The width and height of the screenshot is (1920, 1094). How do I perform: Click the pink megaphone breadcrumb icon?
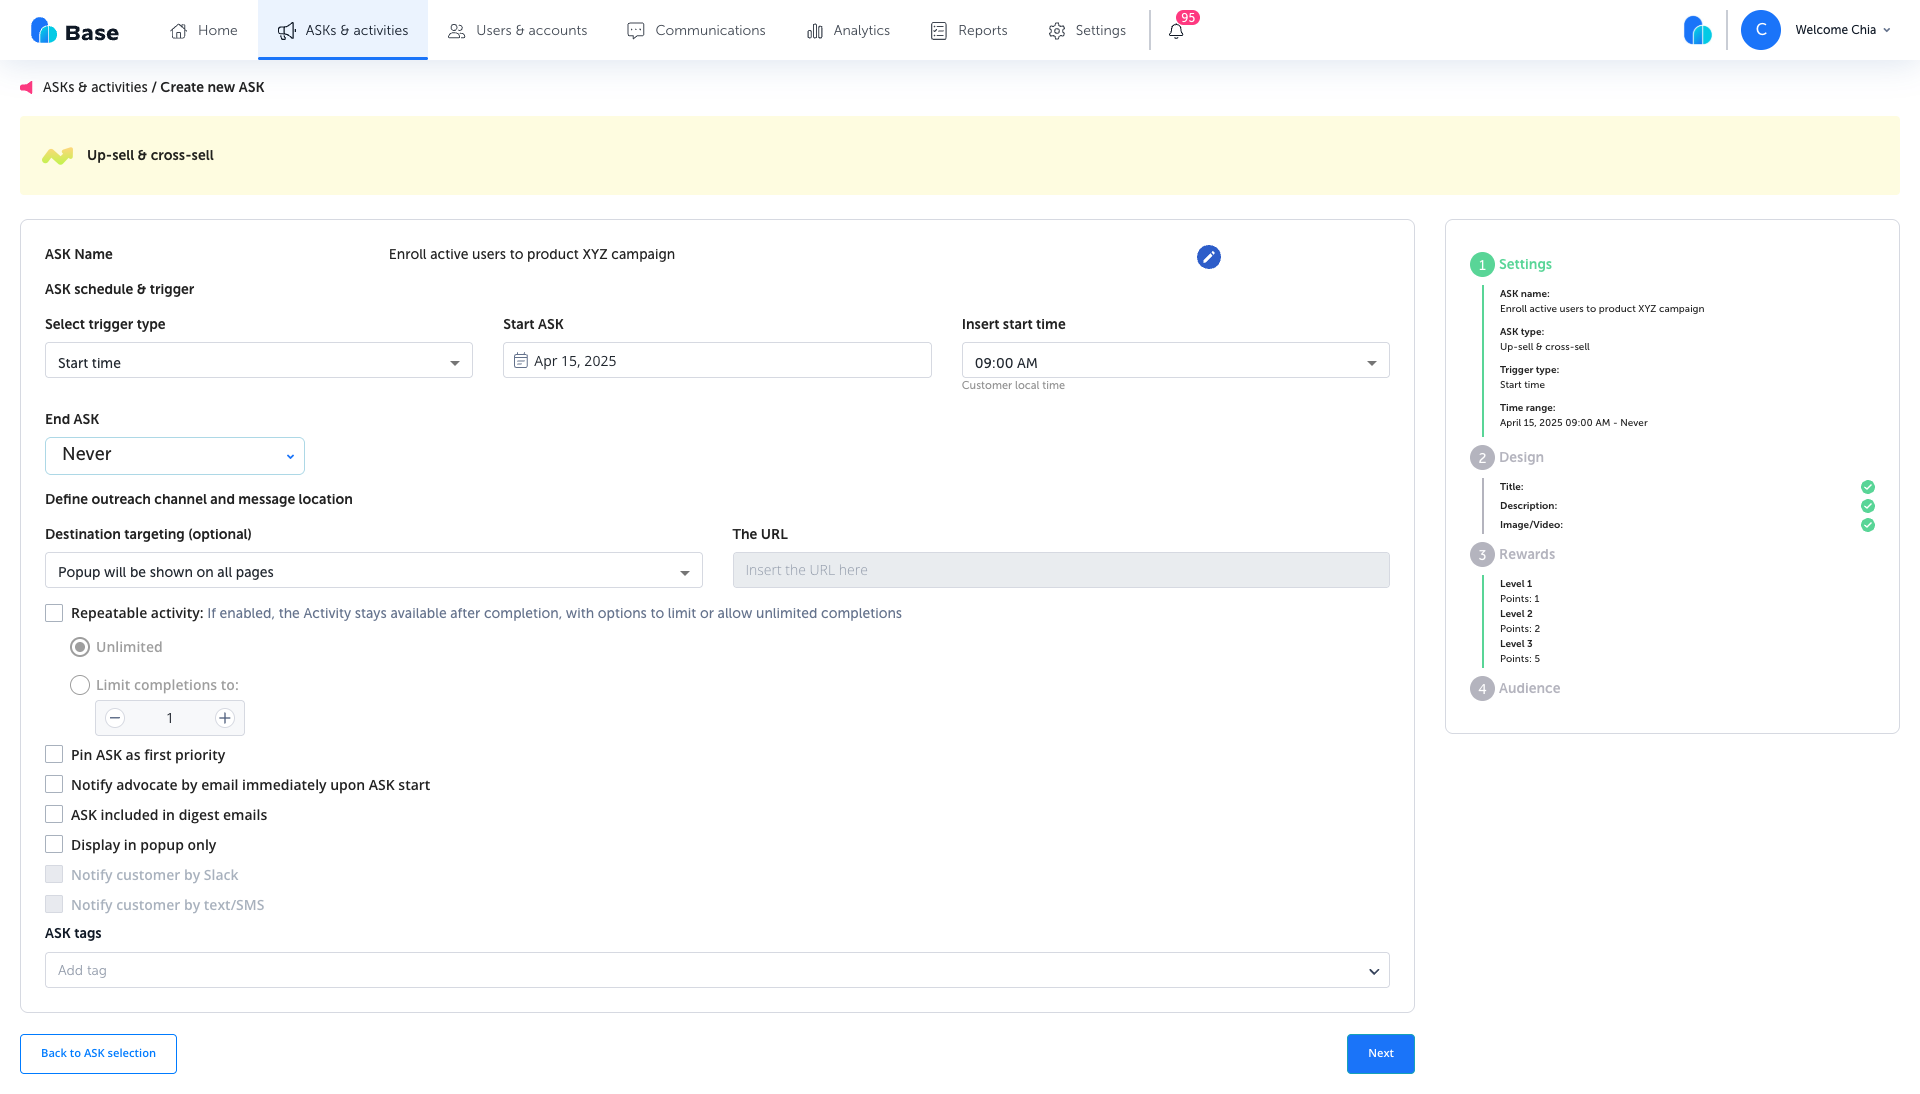27,88
